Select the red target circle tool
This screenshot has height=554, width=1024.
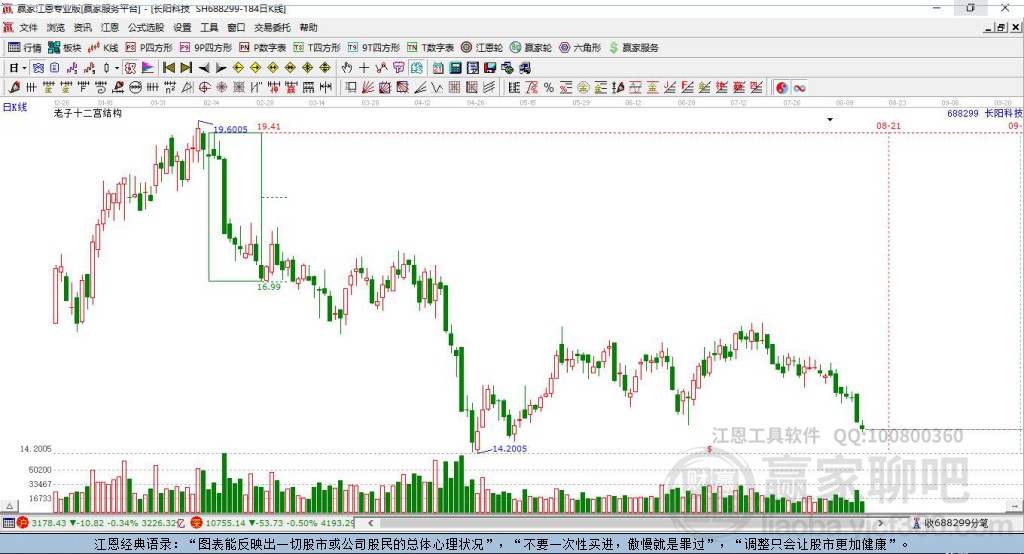click(204, 88)
